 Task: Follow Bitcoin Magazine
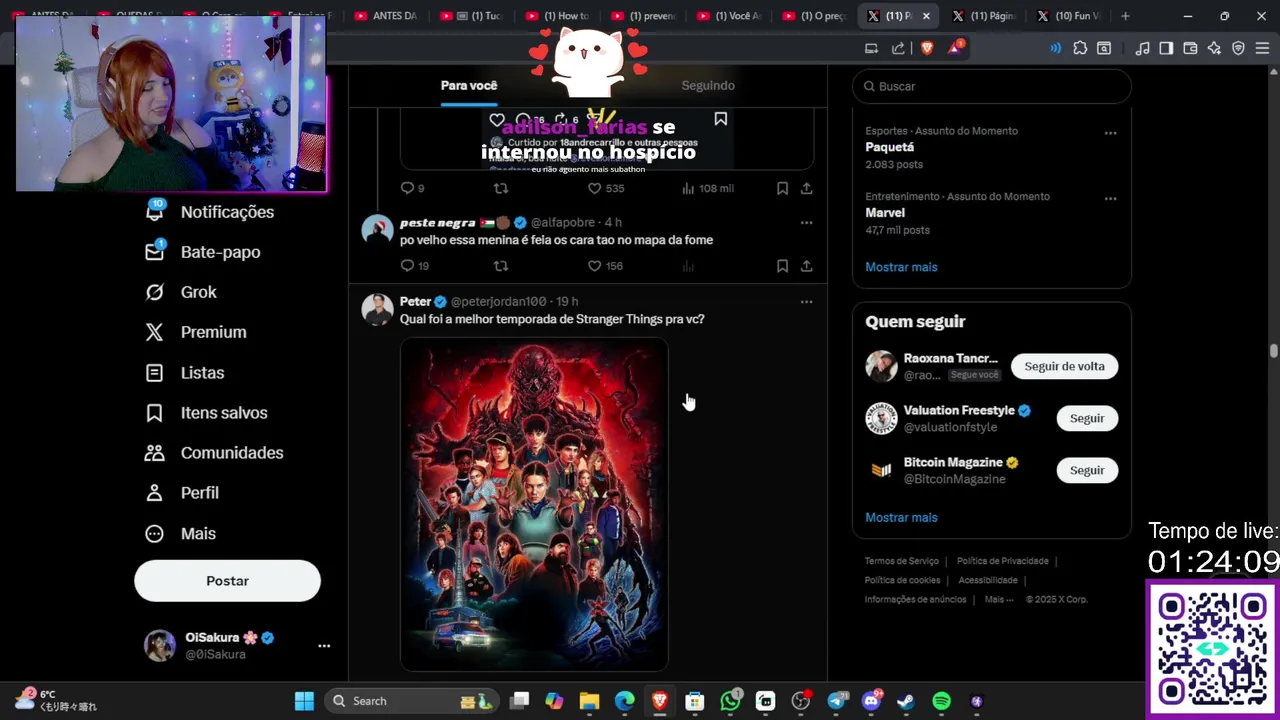pos(1087,470)
